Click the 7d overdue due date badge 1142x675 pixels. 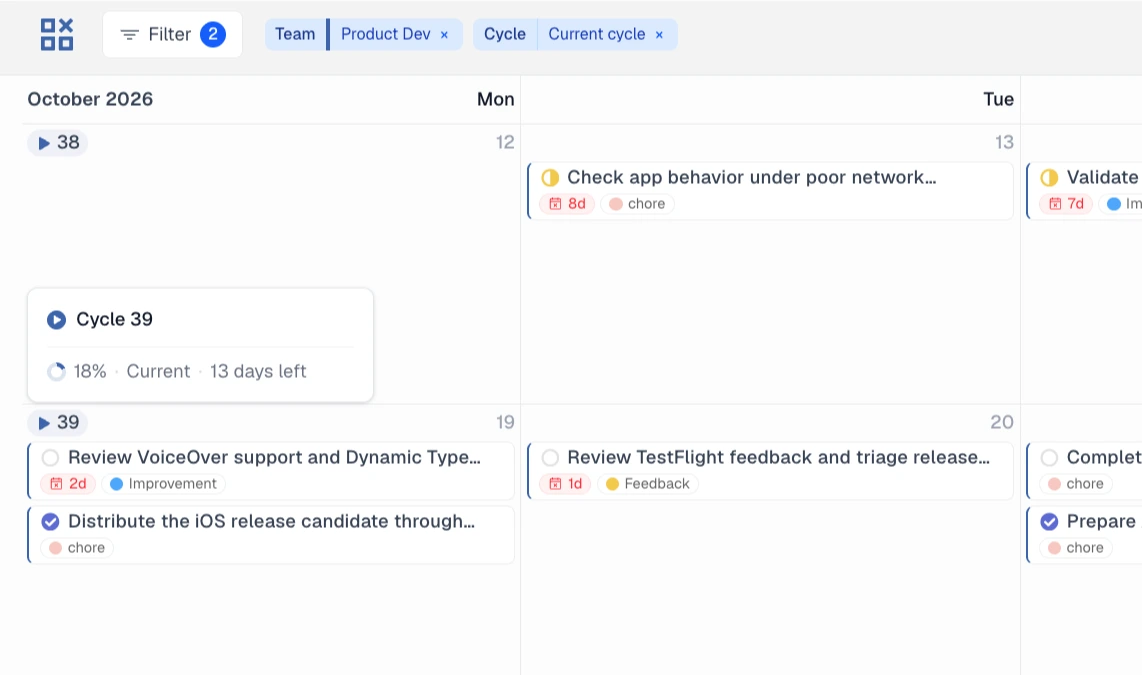(x=1066, y=204)
